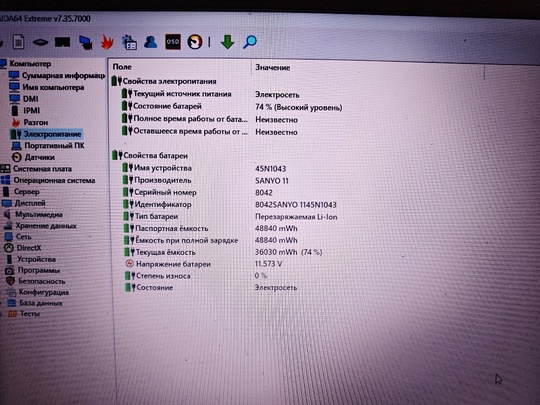
Task: Click the user account toolbar icon
Action: pos(150,42)
